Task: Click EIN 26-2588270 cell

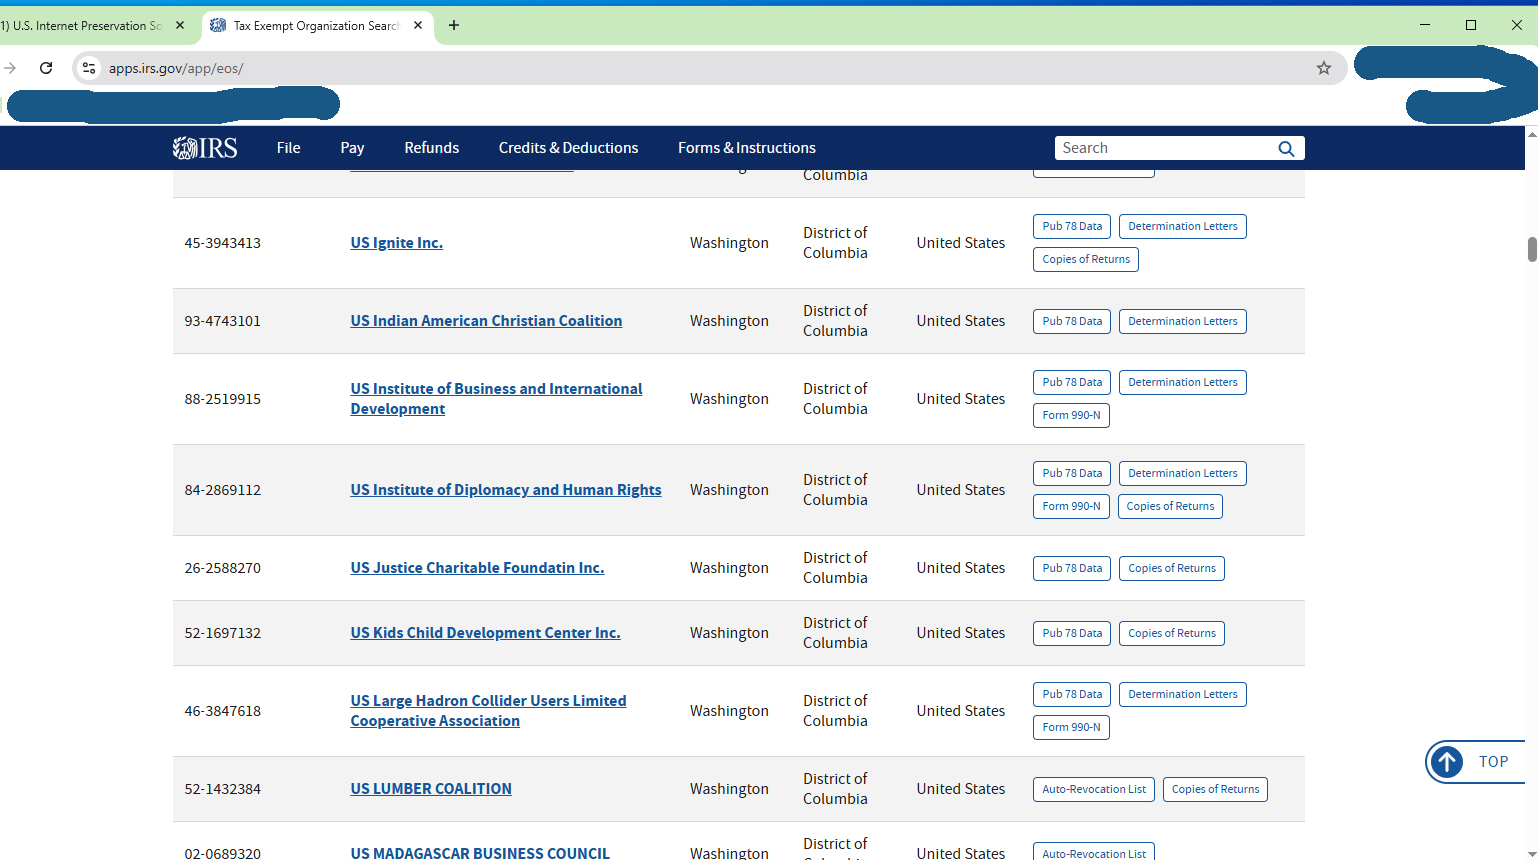Action: (x=222, y=568)
